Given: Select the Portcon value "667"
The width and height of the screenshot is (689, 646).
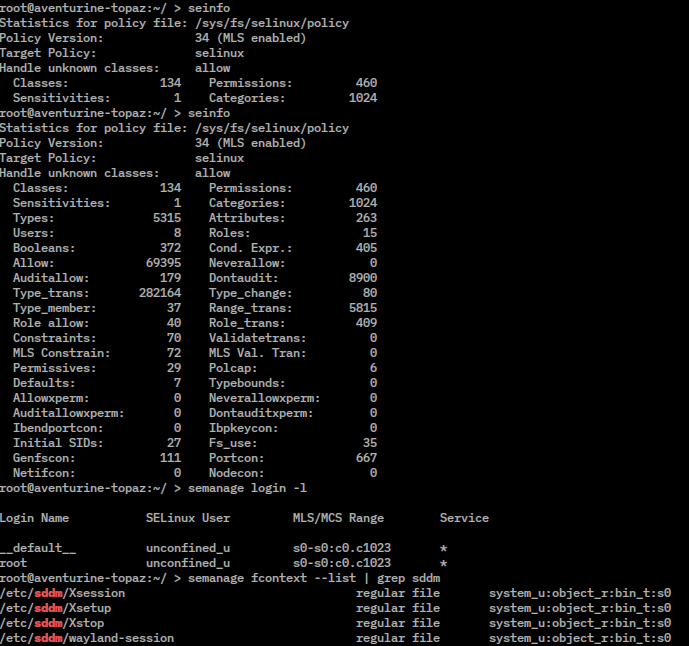Looking at the screenshot, I should coord(366,458).
